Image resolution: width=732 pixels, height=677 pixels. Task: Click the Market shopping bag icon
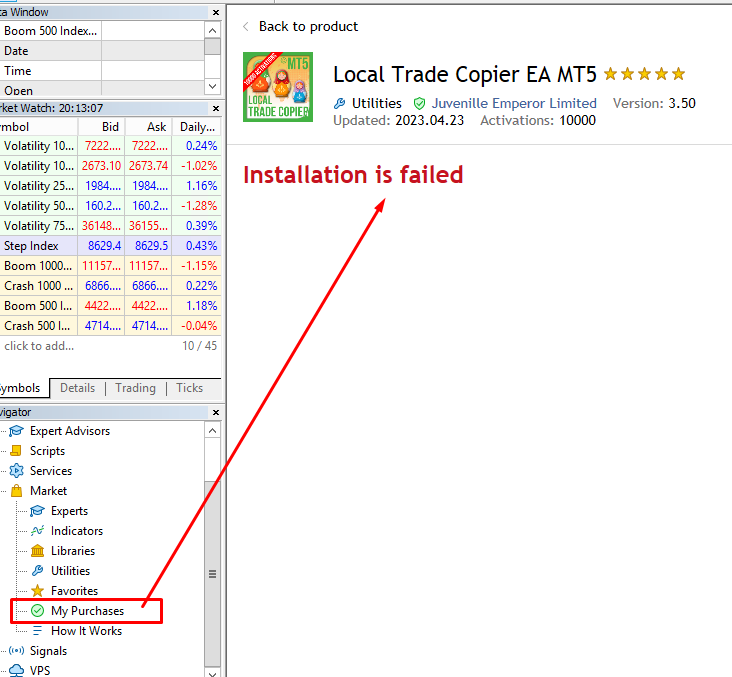pos(16,491)
